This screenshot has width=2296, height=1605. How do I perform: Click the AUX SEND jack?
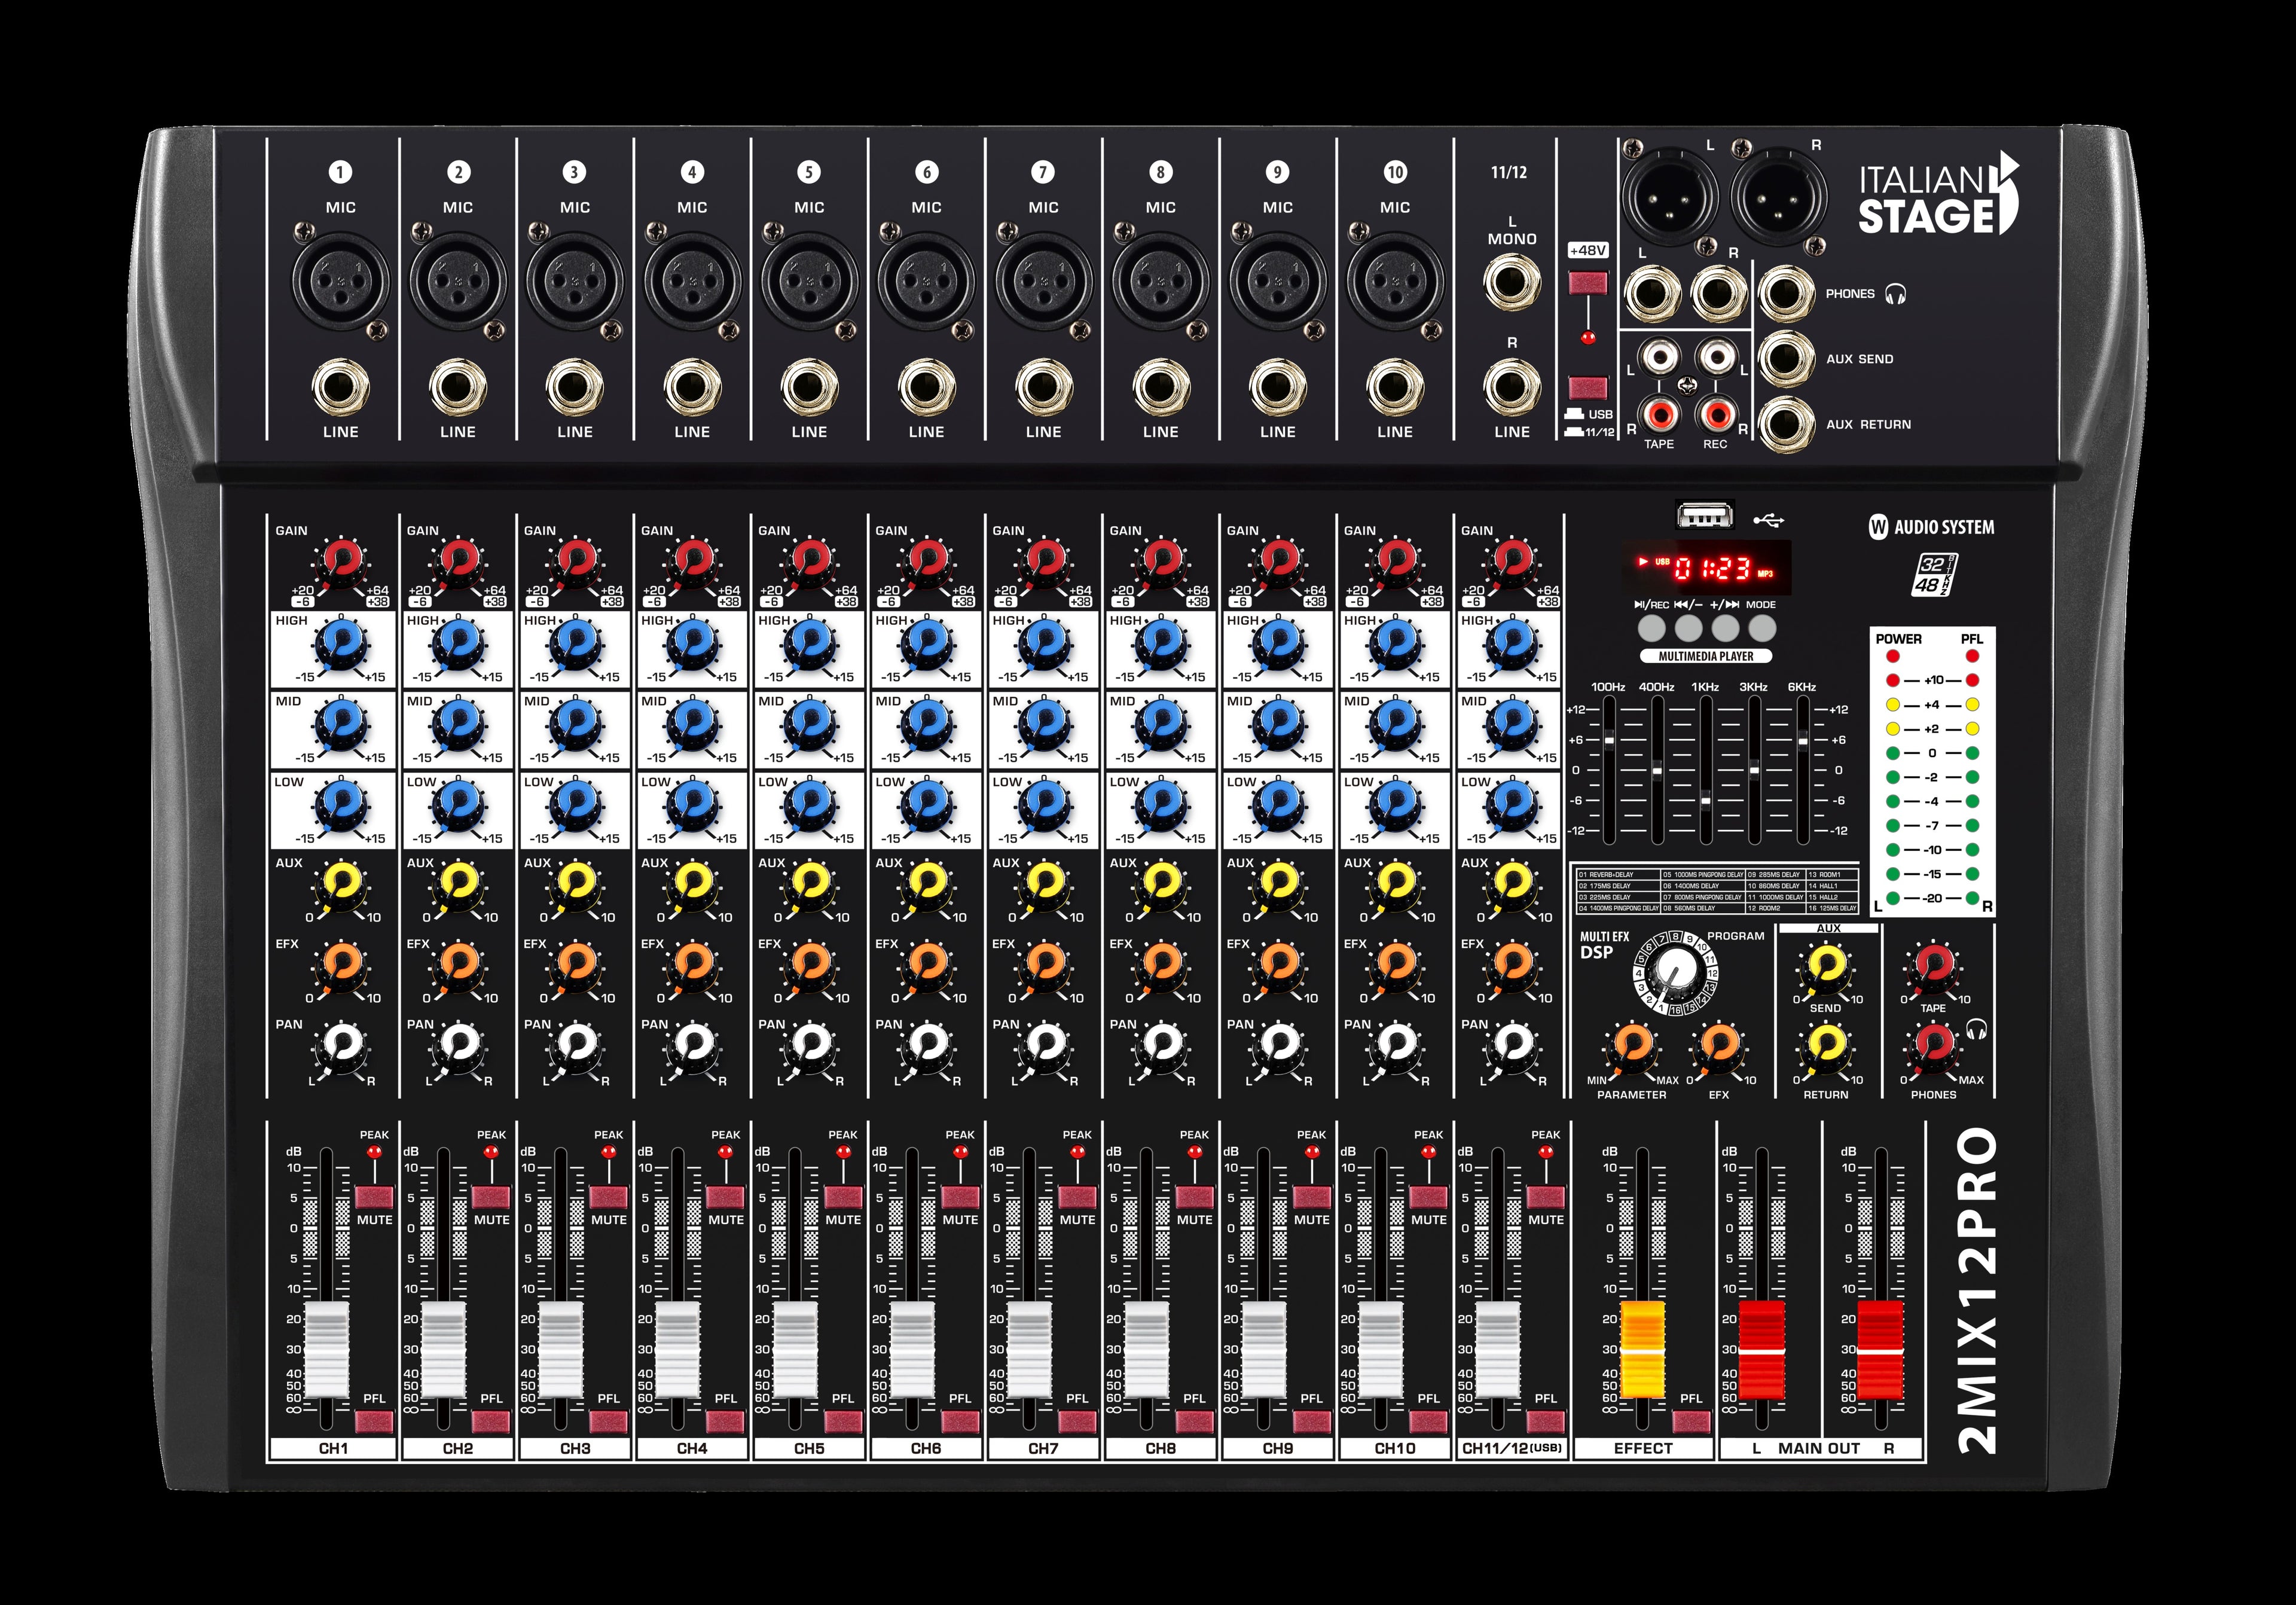pyautogui.click(x=1786, y=359)
